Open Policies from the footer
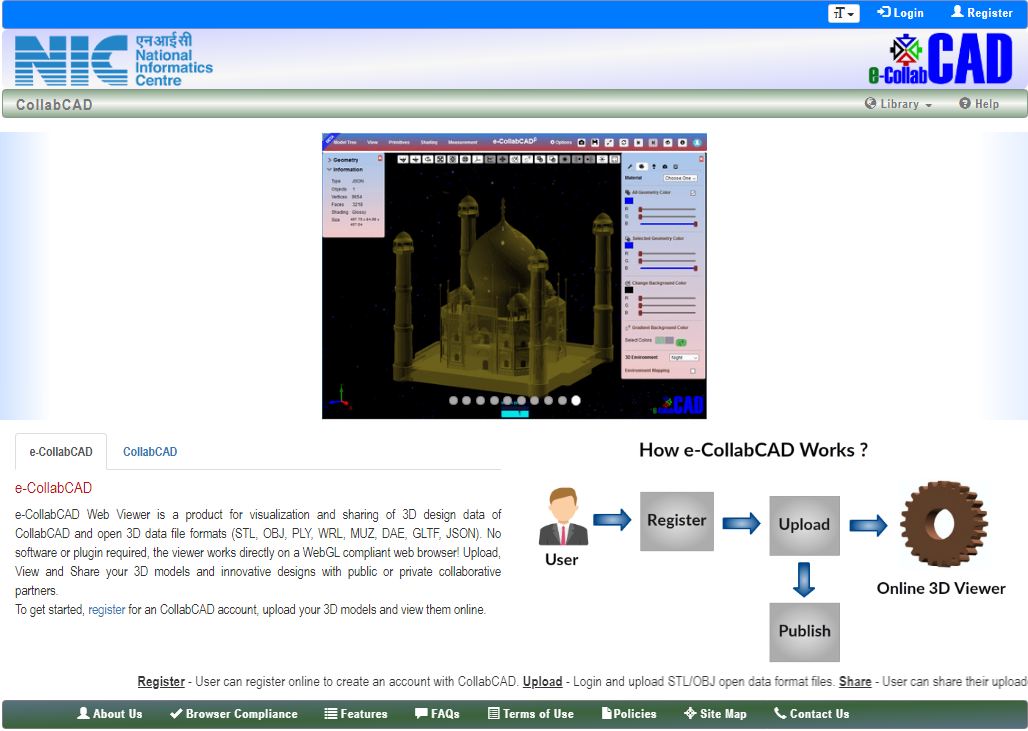This screenshot has height=731, width=1028. point(629,714)
